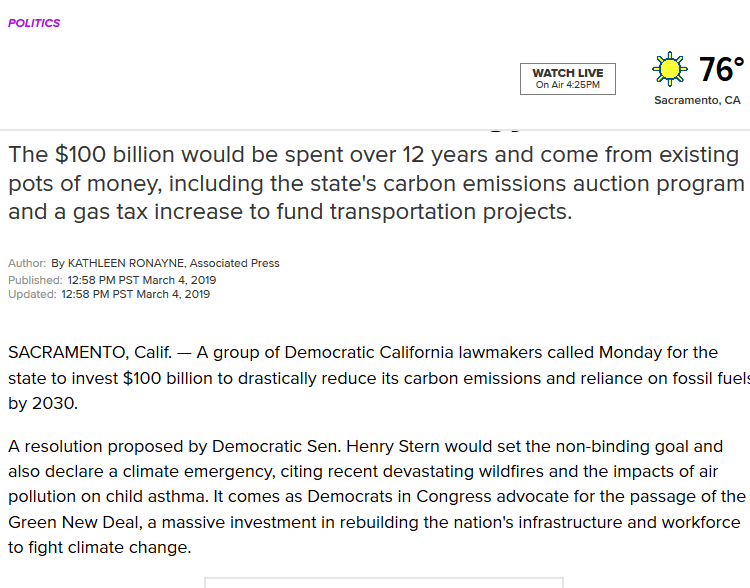Click the $100 billion summary subheadline

(375, 184)
